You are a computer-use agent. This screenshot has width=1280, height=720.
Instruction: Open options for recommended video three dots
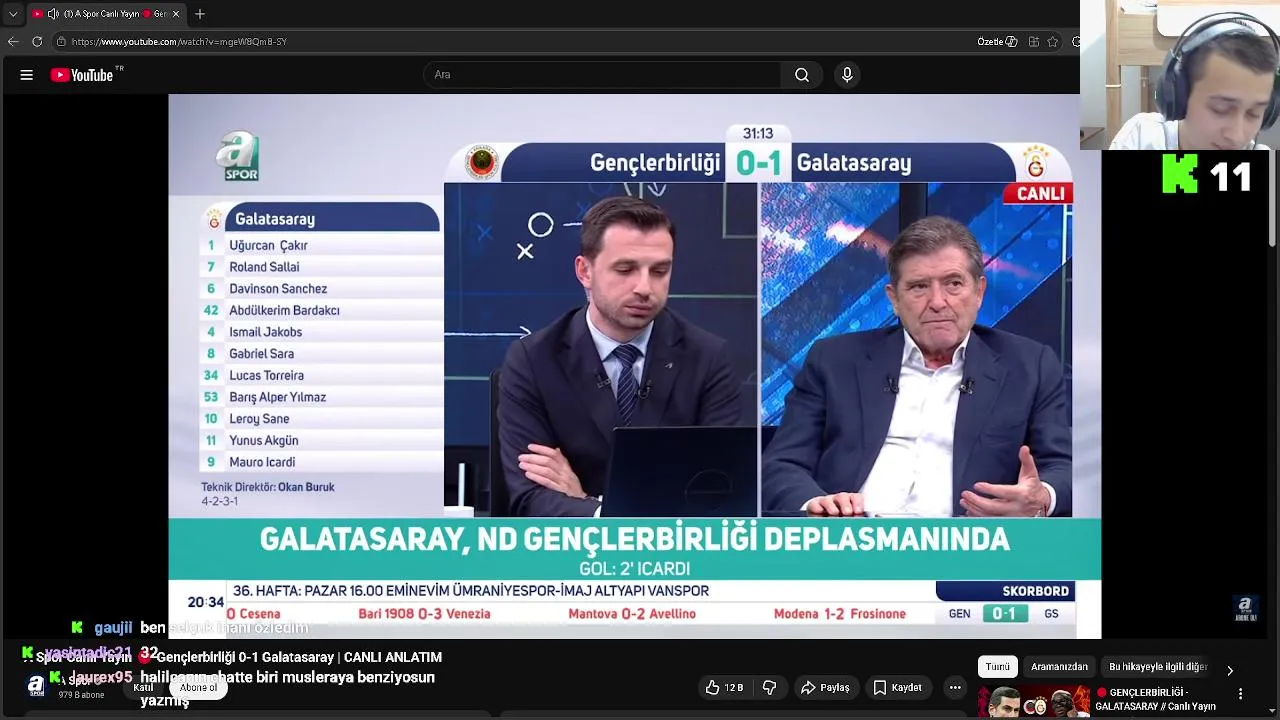click(x=1241, y=694)
